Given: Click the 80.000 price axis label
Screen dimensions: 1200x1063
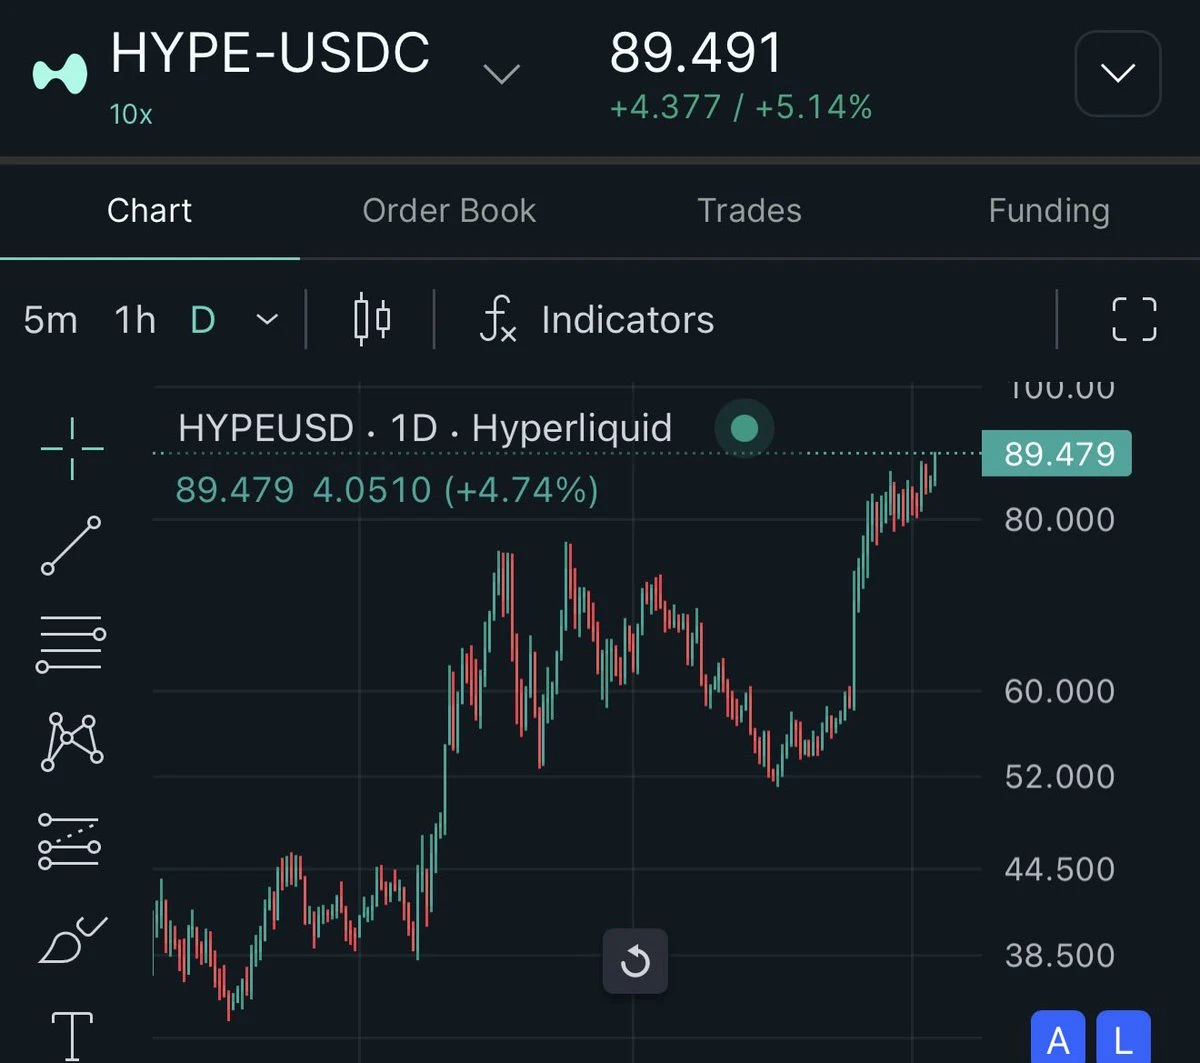Looking at the screenshot, I should (1059, 520).
